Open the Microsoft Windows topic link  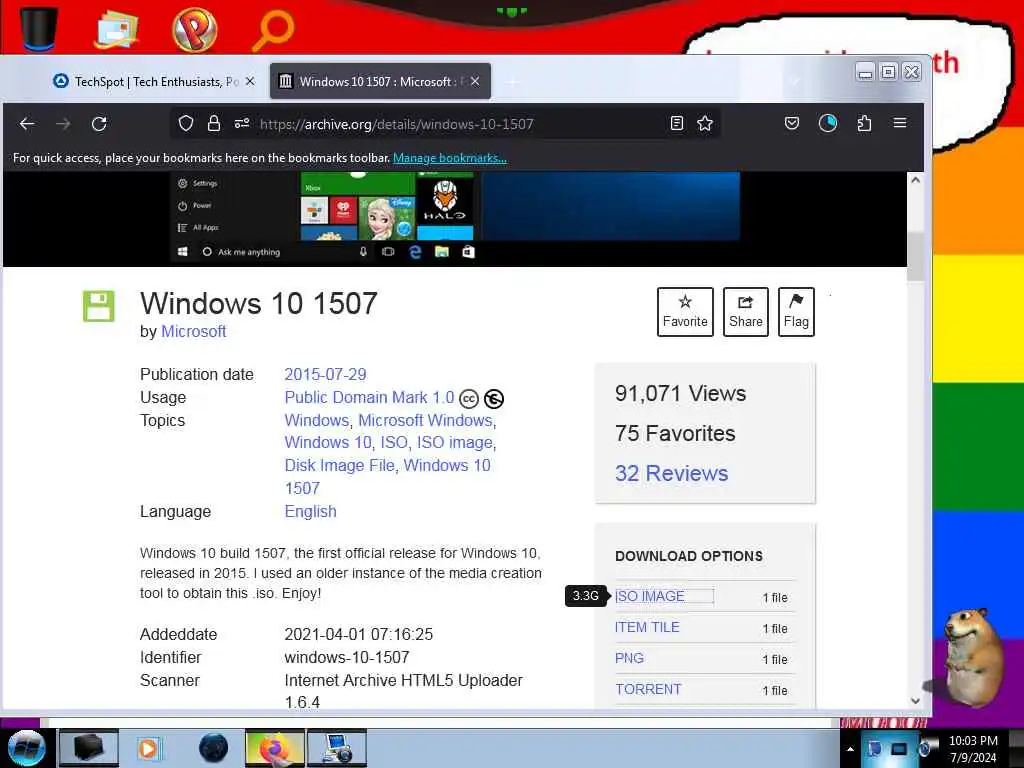click(425, 420)
